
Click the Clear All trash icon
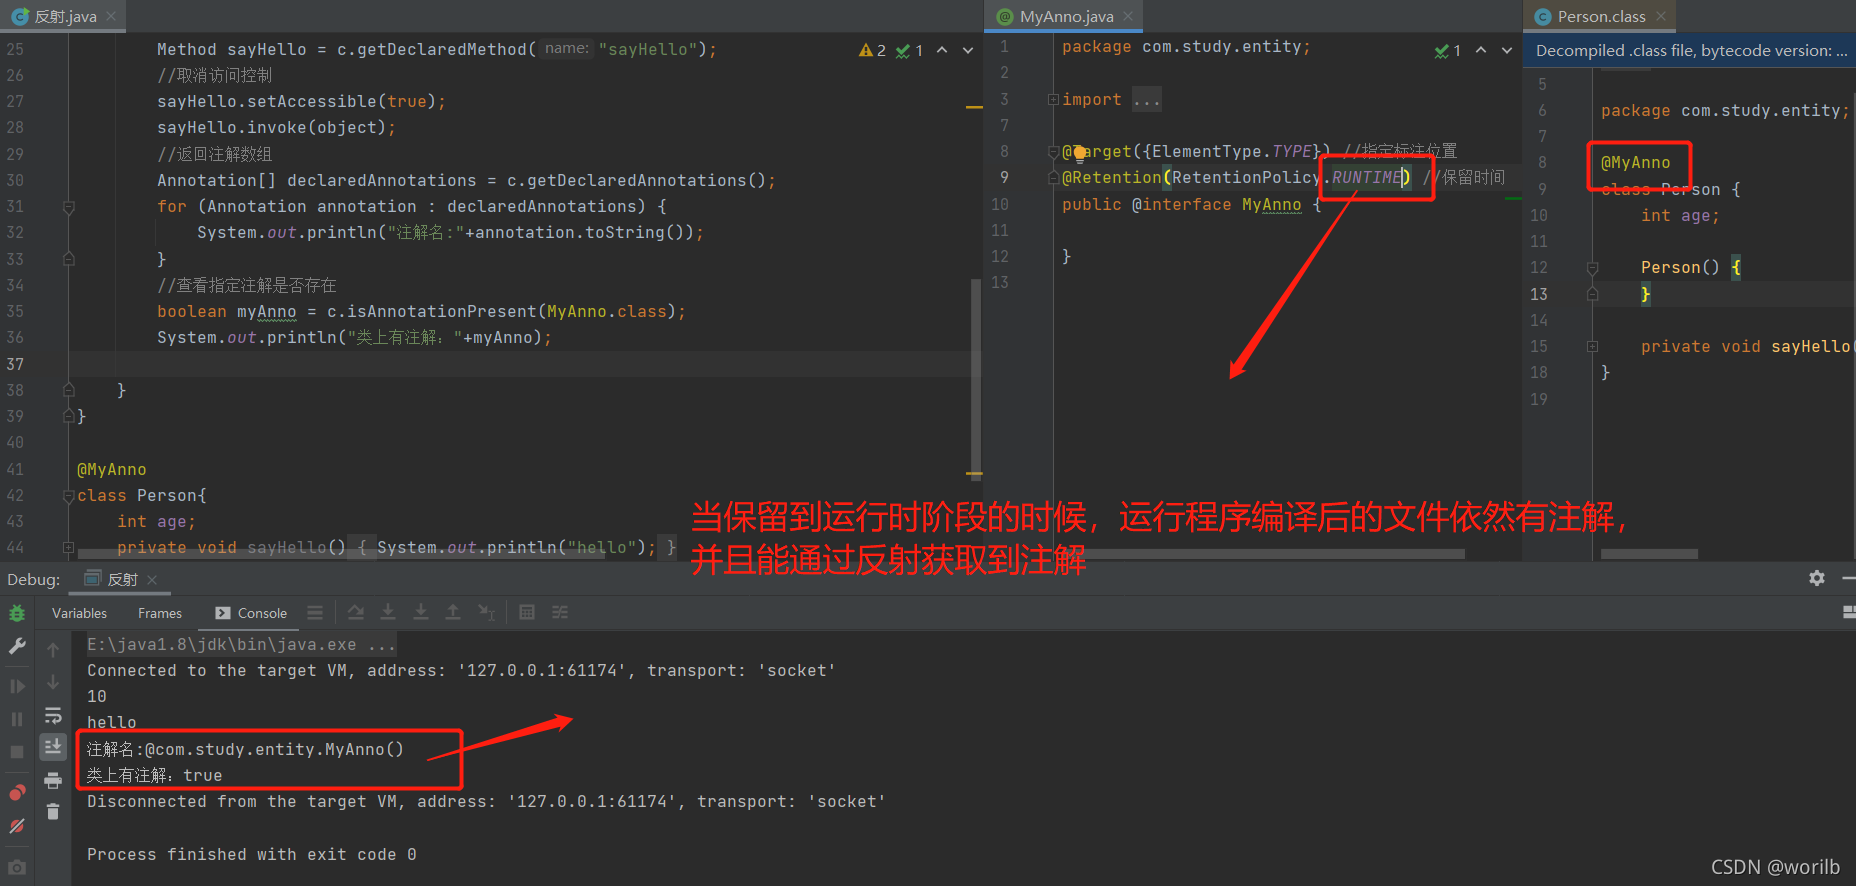click(53, 811)
